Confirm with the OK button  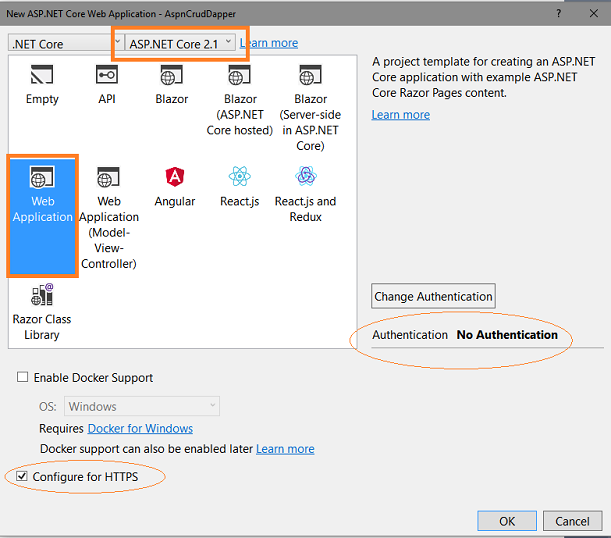(x=507, y=521)
